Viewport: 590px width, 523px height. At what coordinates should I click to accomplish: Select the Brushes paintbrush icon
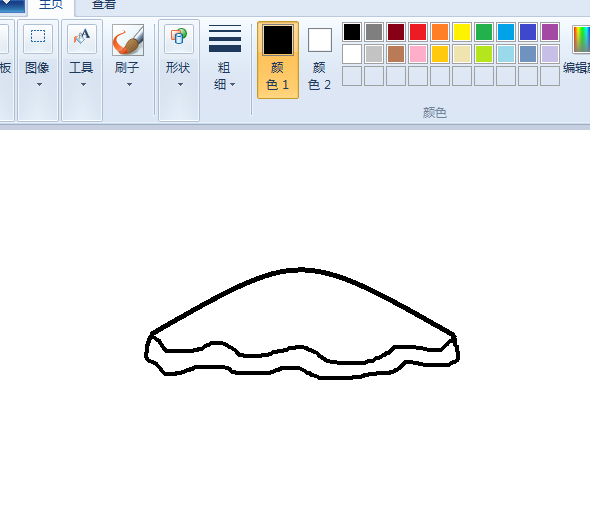(128, 40)
